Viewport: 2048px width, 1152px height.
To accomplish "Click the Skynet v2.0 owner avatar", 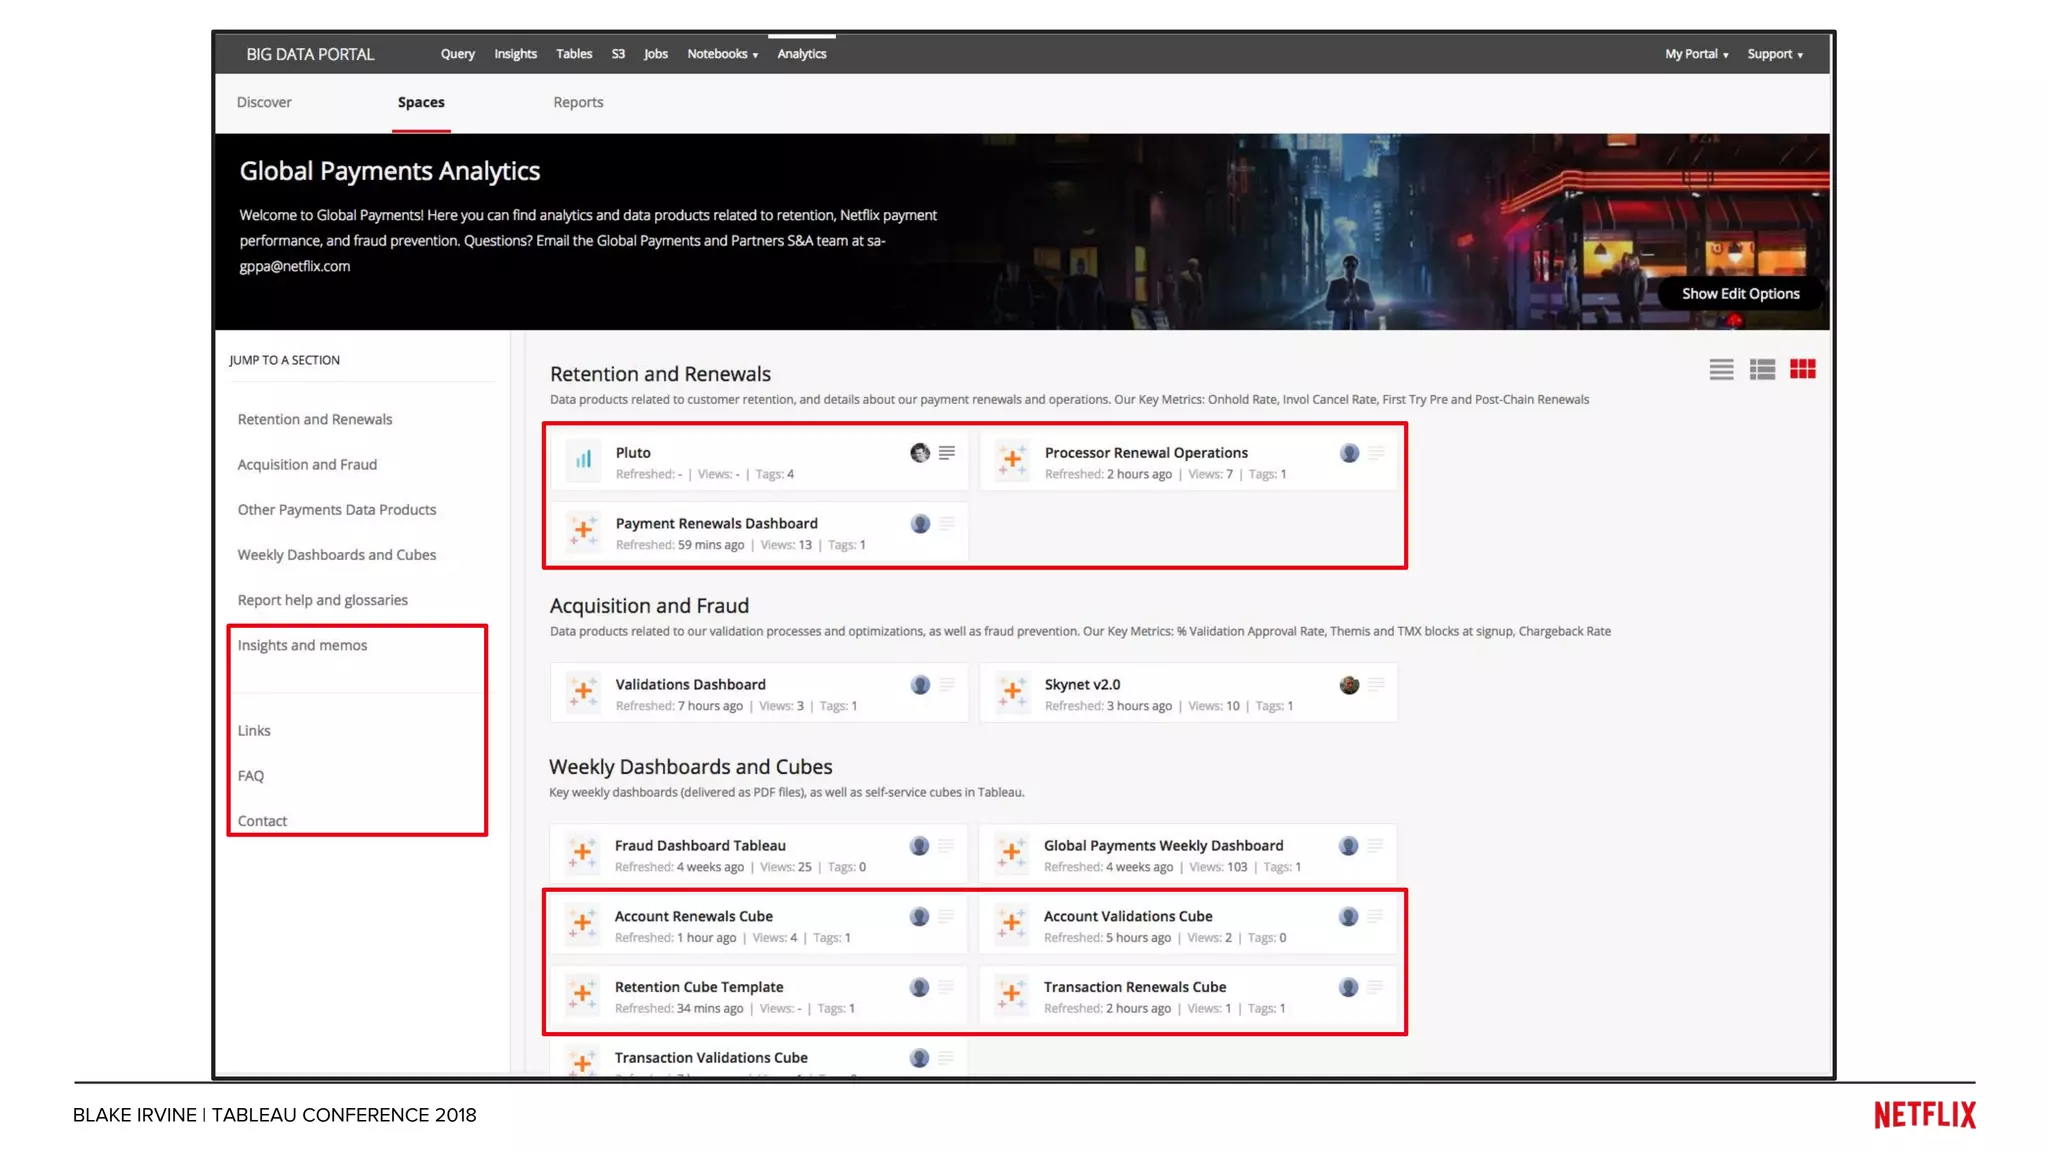I will 1349,685.
